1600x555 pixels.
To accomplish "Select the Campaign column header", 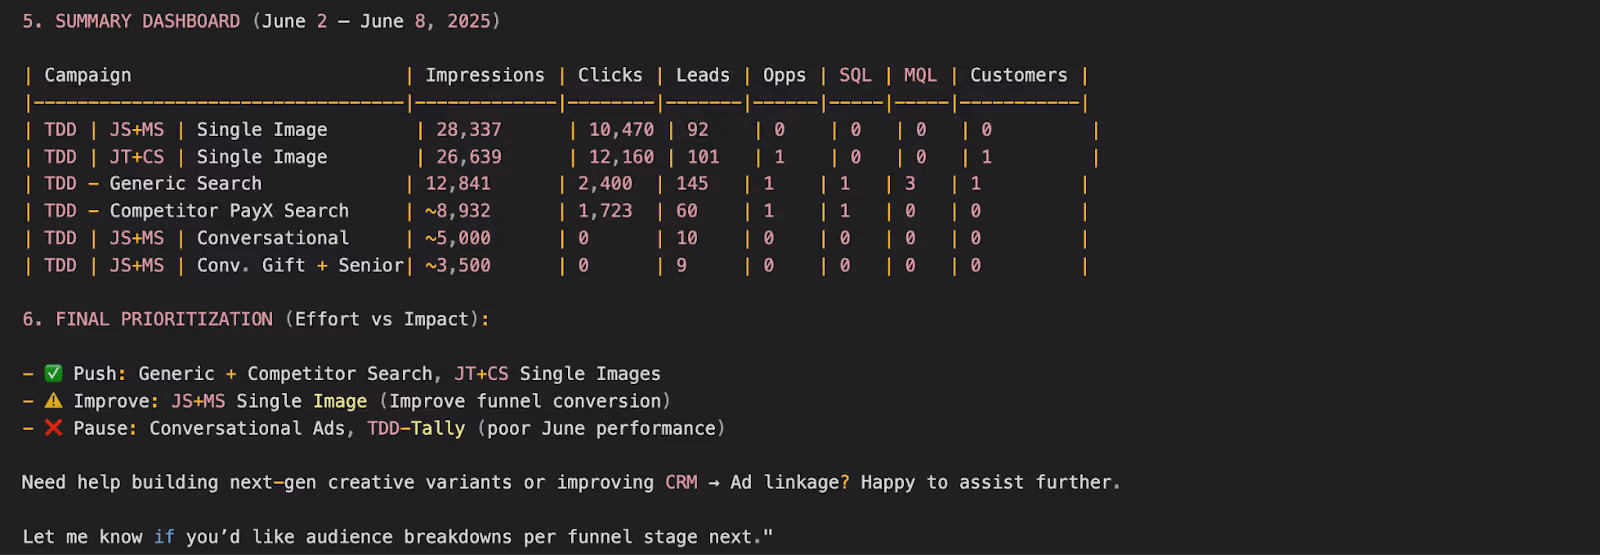I will pyautogui.click(x=87, y=75).
